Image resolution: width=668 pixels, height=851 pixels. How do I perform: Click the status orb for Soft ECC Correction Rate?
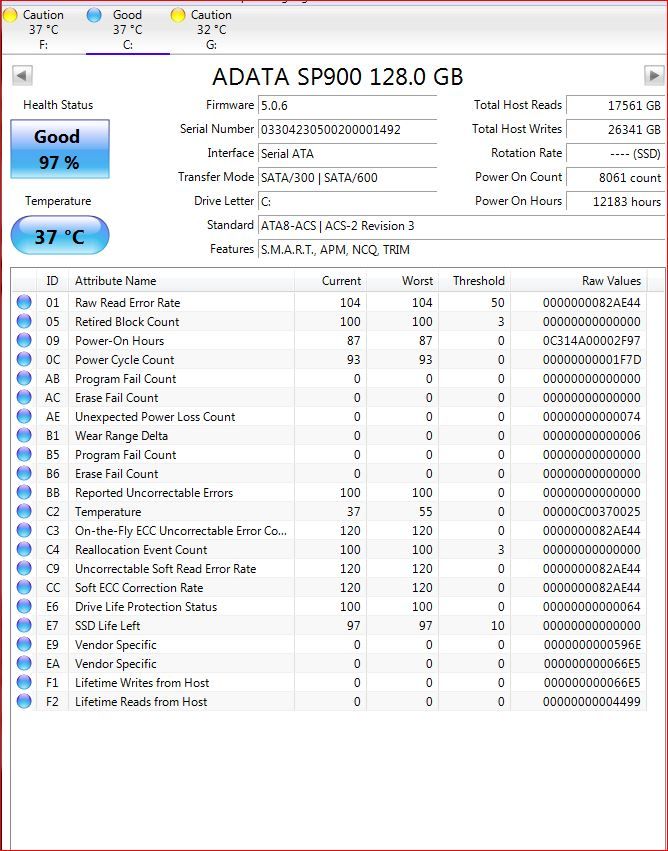click(x=24, y=587)
